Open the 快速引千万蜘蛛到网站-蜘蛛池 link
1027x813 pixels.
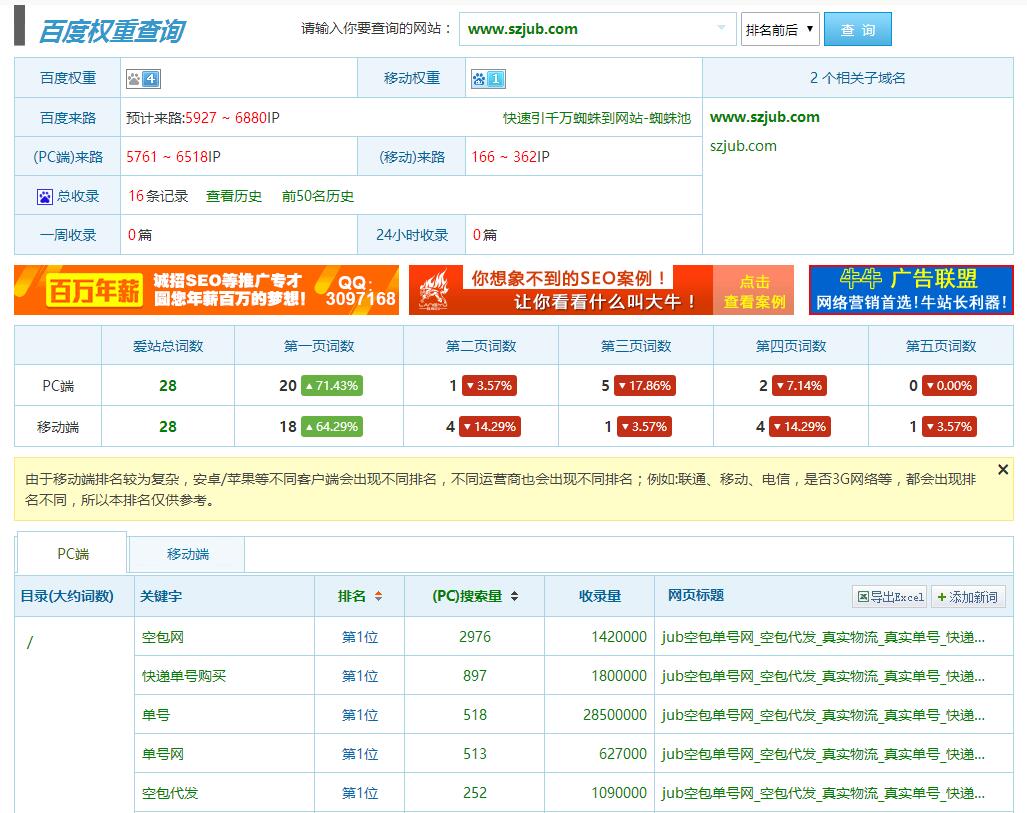tap(597, 118)
